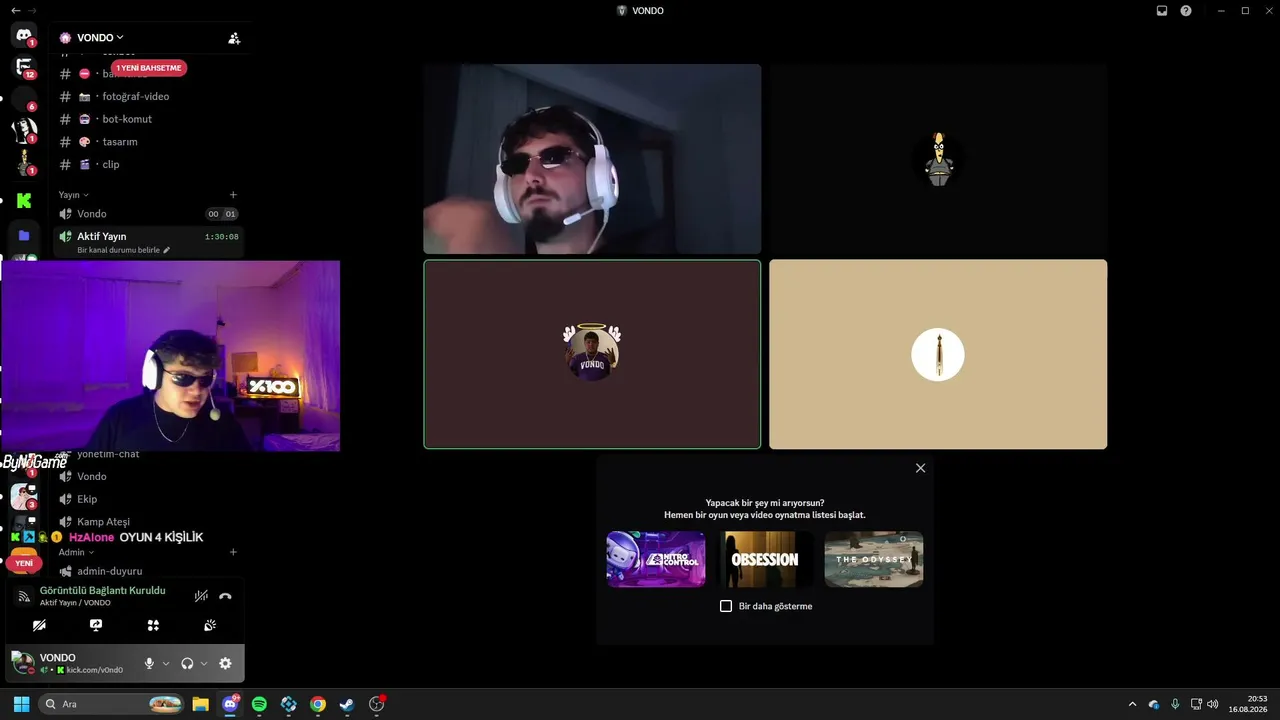
Task: Open Google Chrome from the taskbar
Action: coord(317,704)
